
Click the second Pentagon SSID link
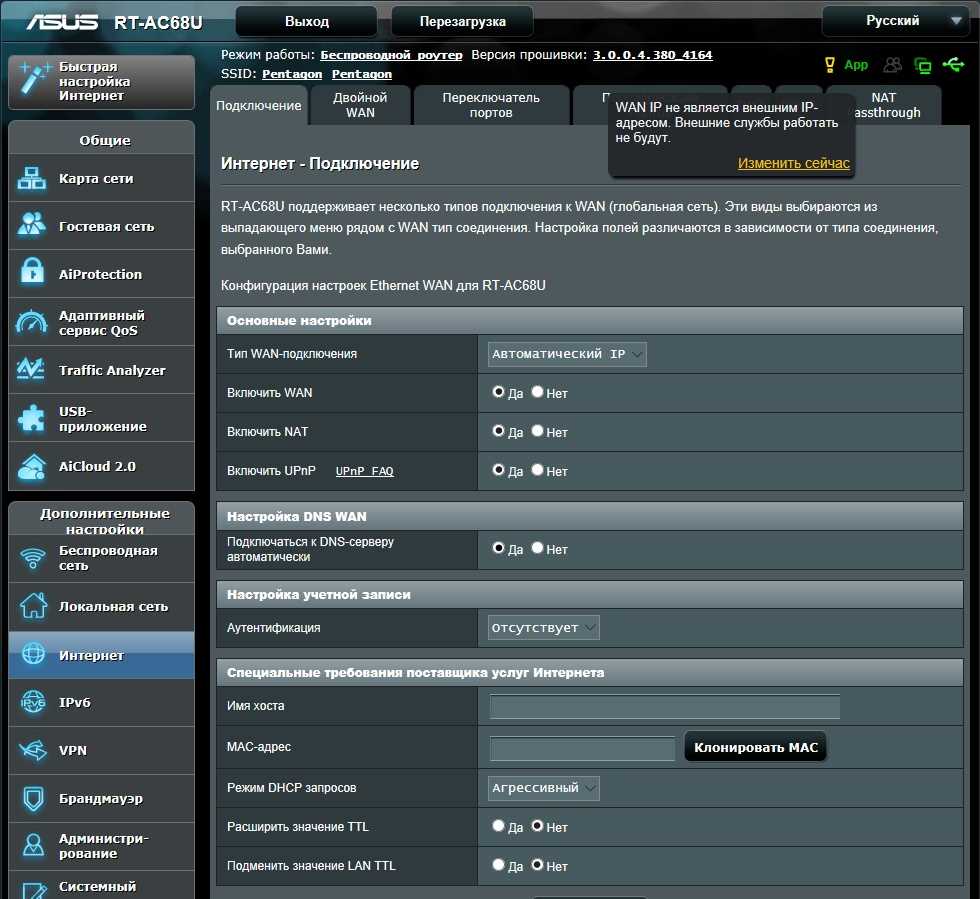(x=362, y=74)
